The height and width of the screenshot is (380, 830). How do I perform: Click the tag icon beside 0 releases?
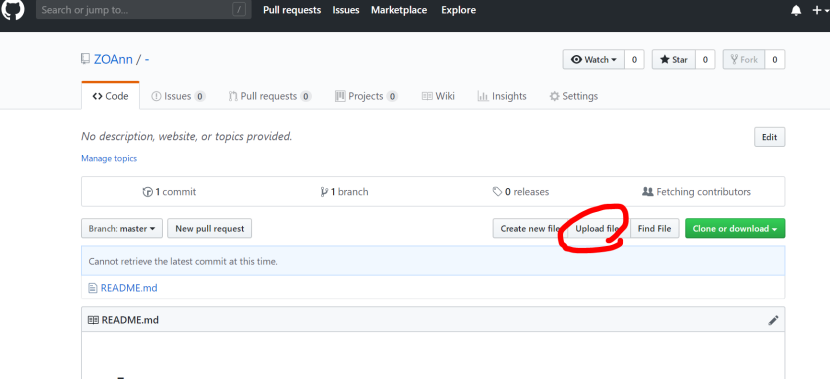(x=498, y=192)
